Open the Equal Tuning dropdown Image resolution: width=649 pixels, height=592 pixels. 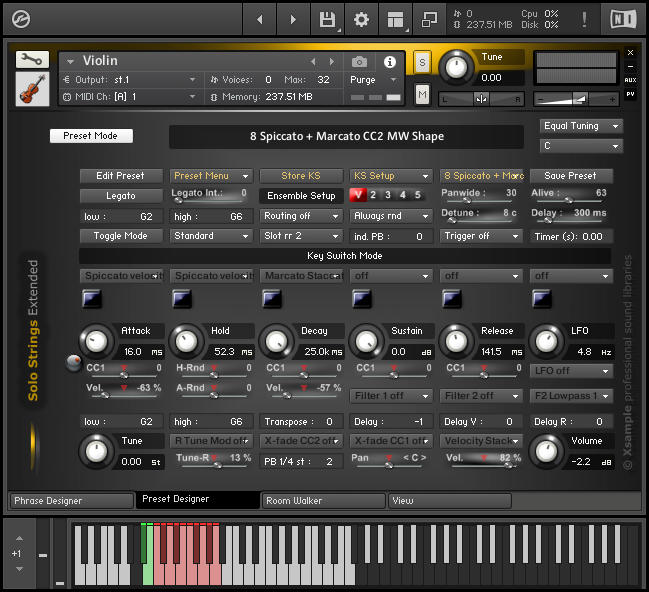(581, 126)
